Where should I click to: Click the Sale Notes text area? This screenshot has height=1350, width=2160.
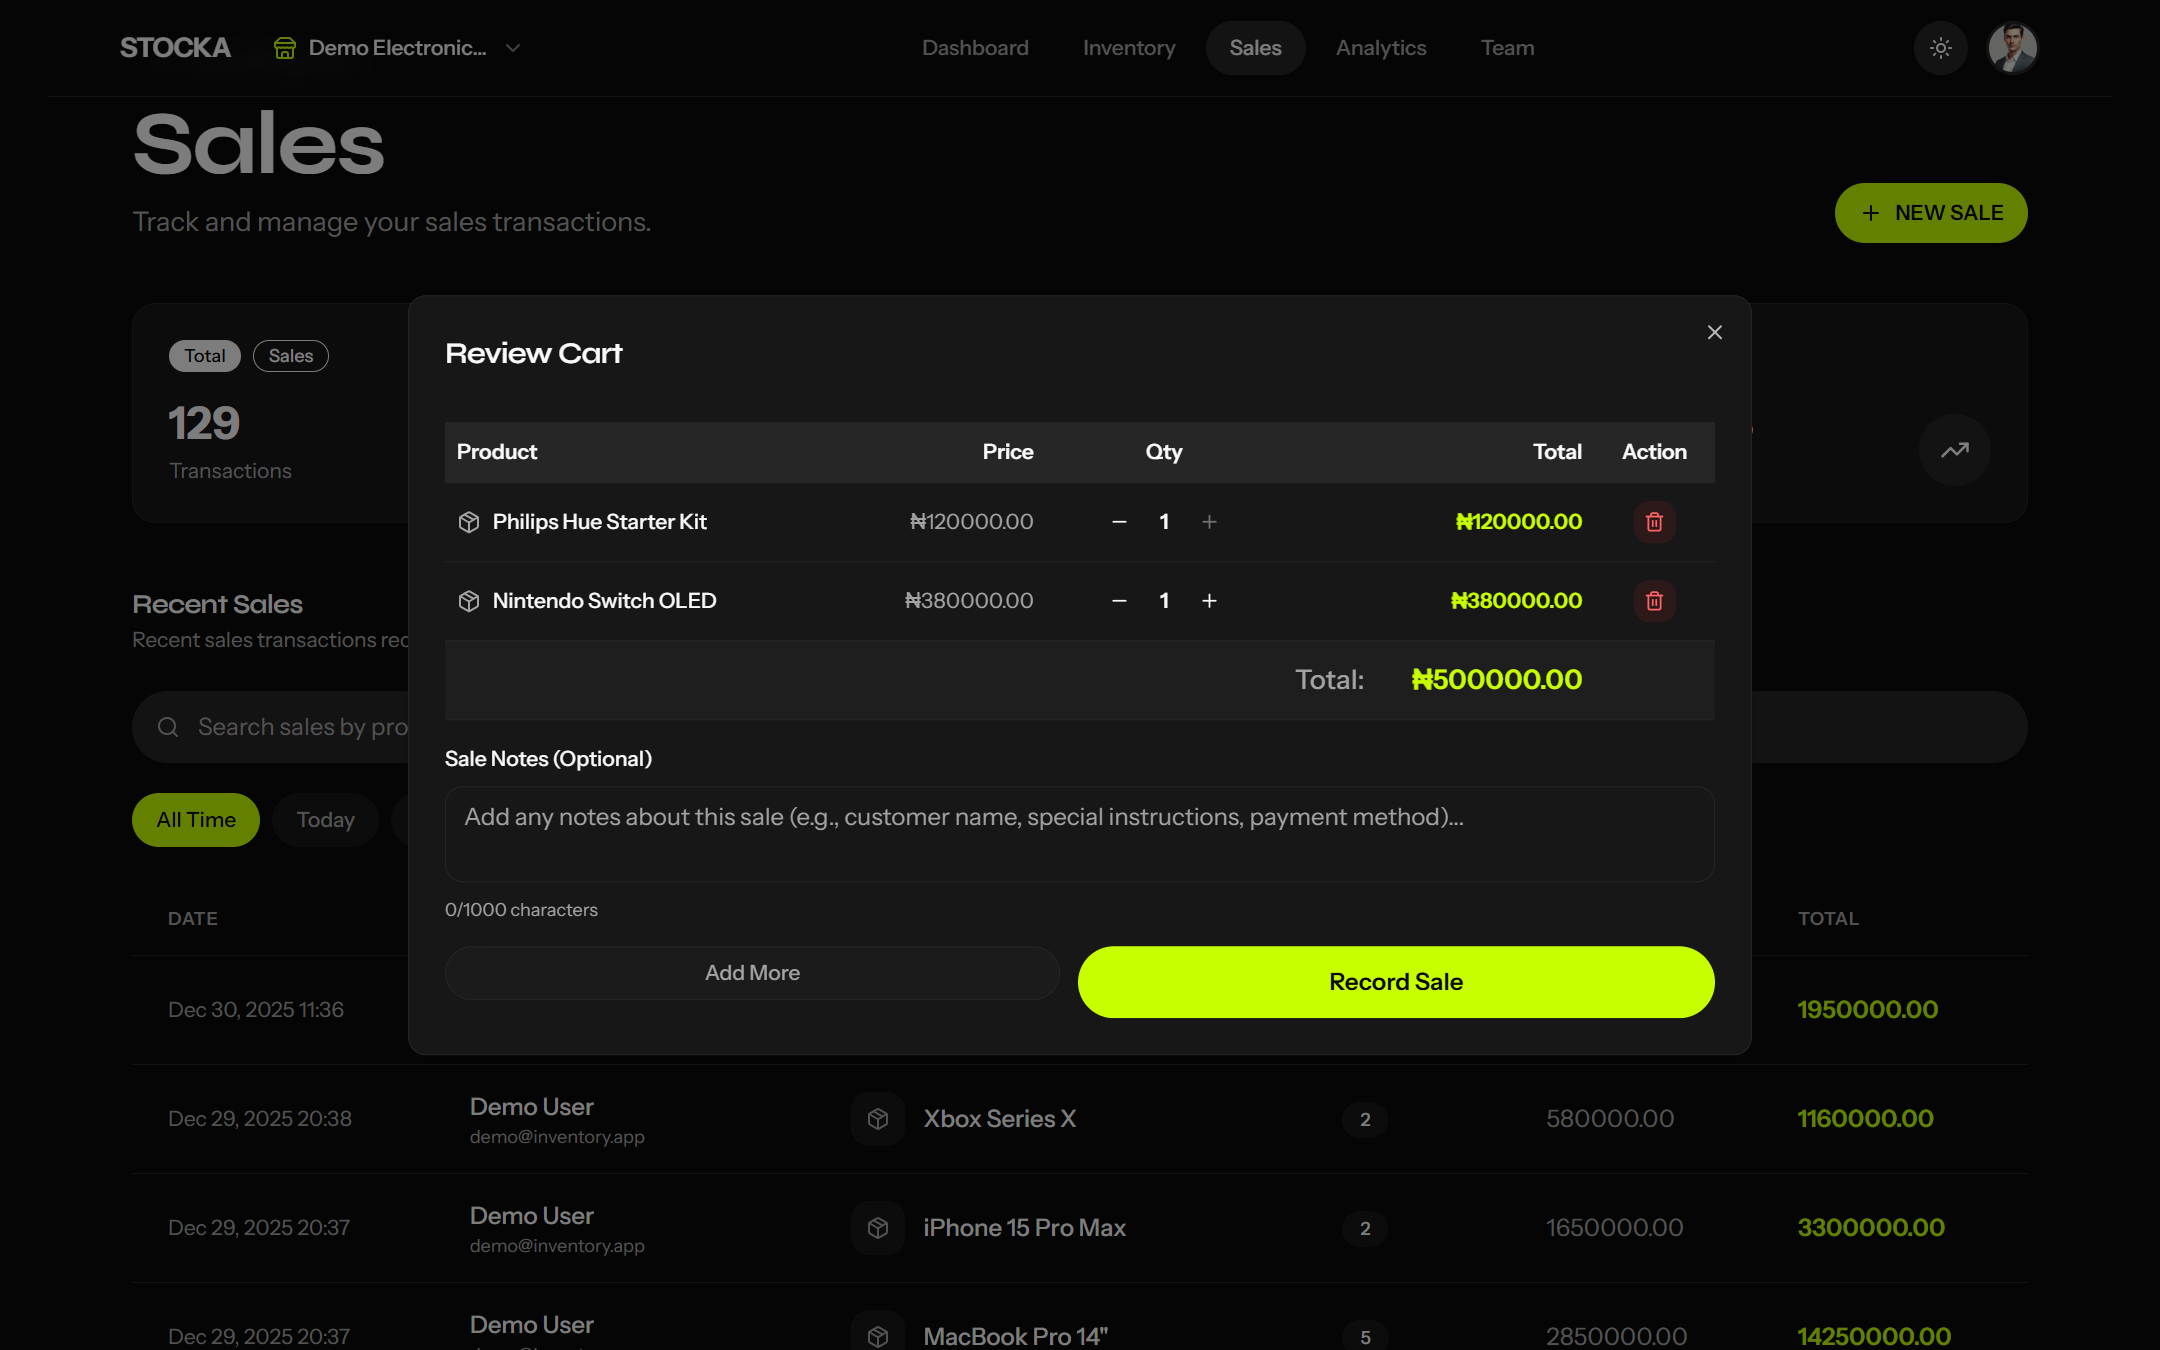click(1079, 834)
